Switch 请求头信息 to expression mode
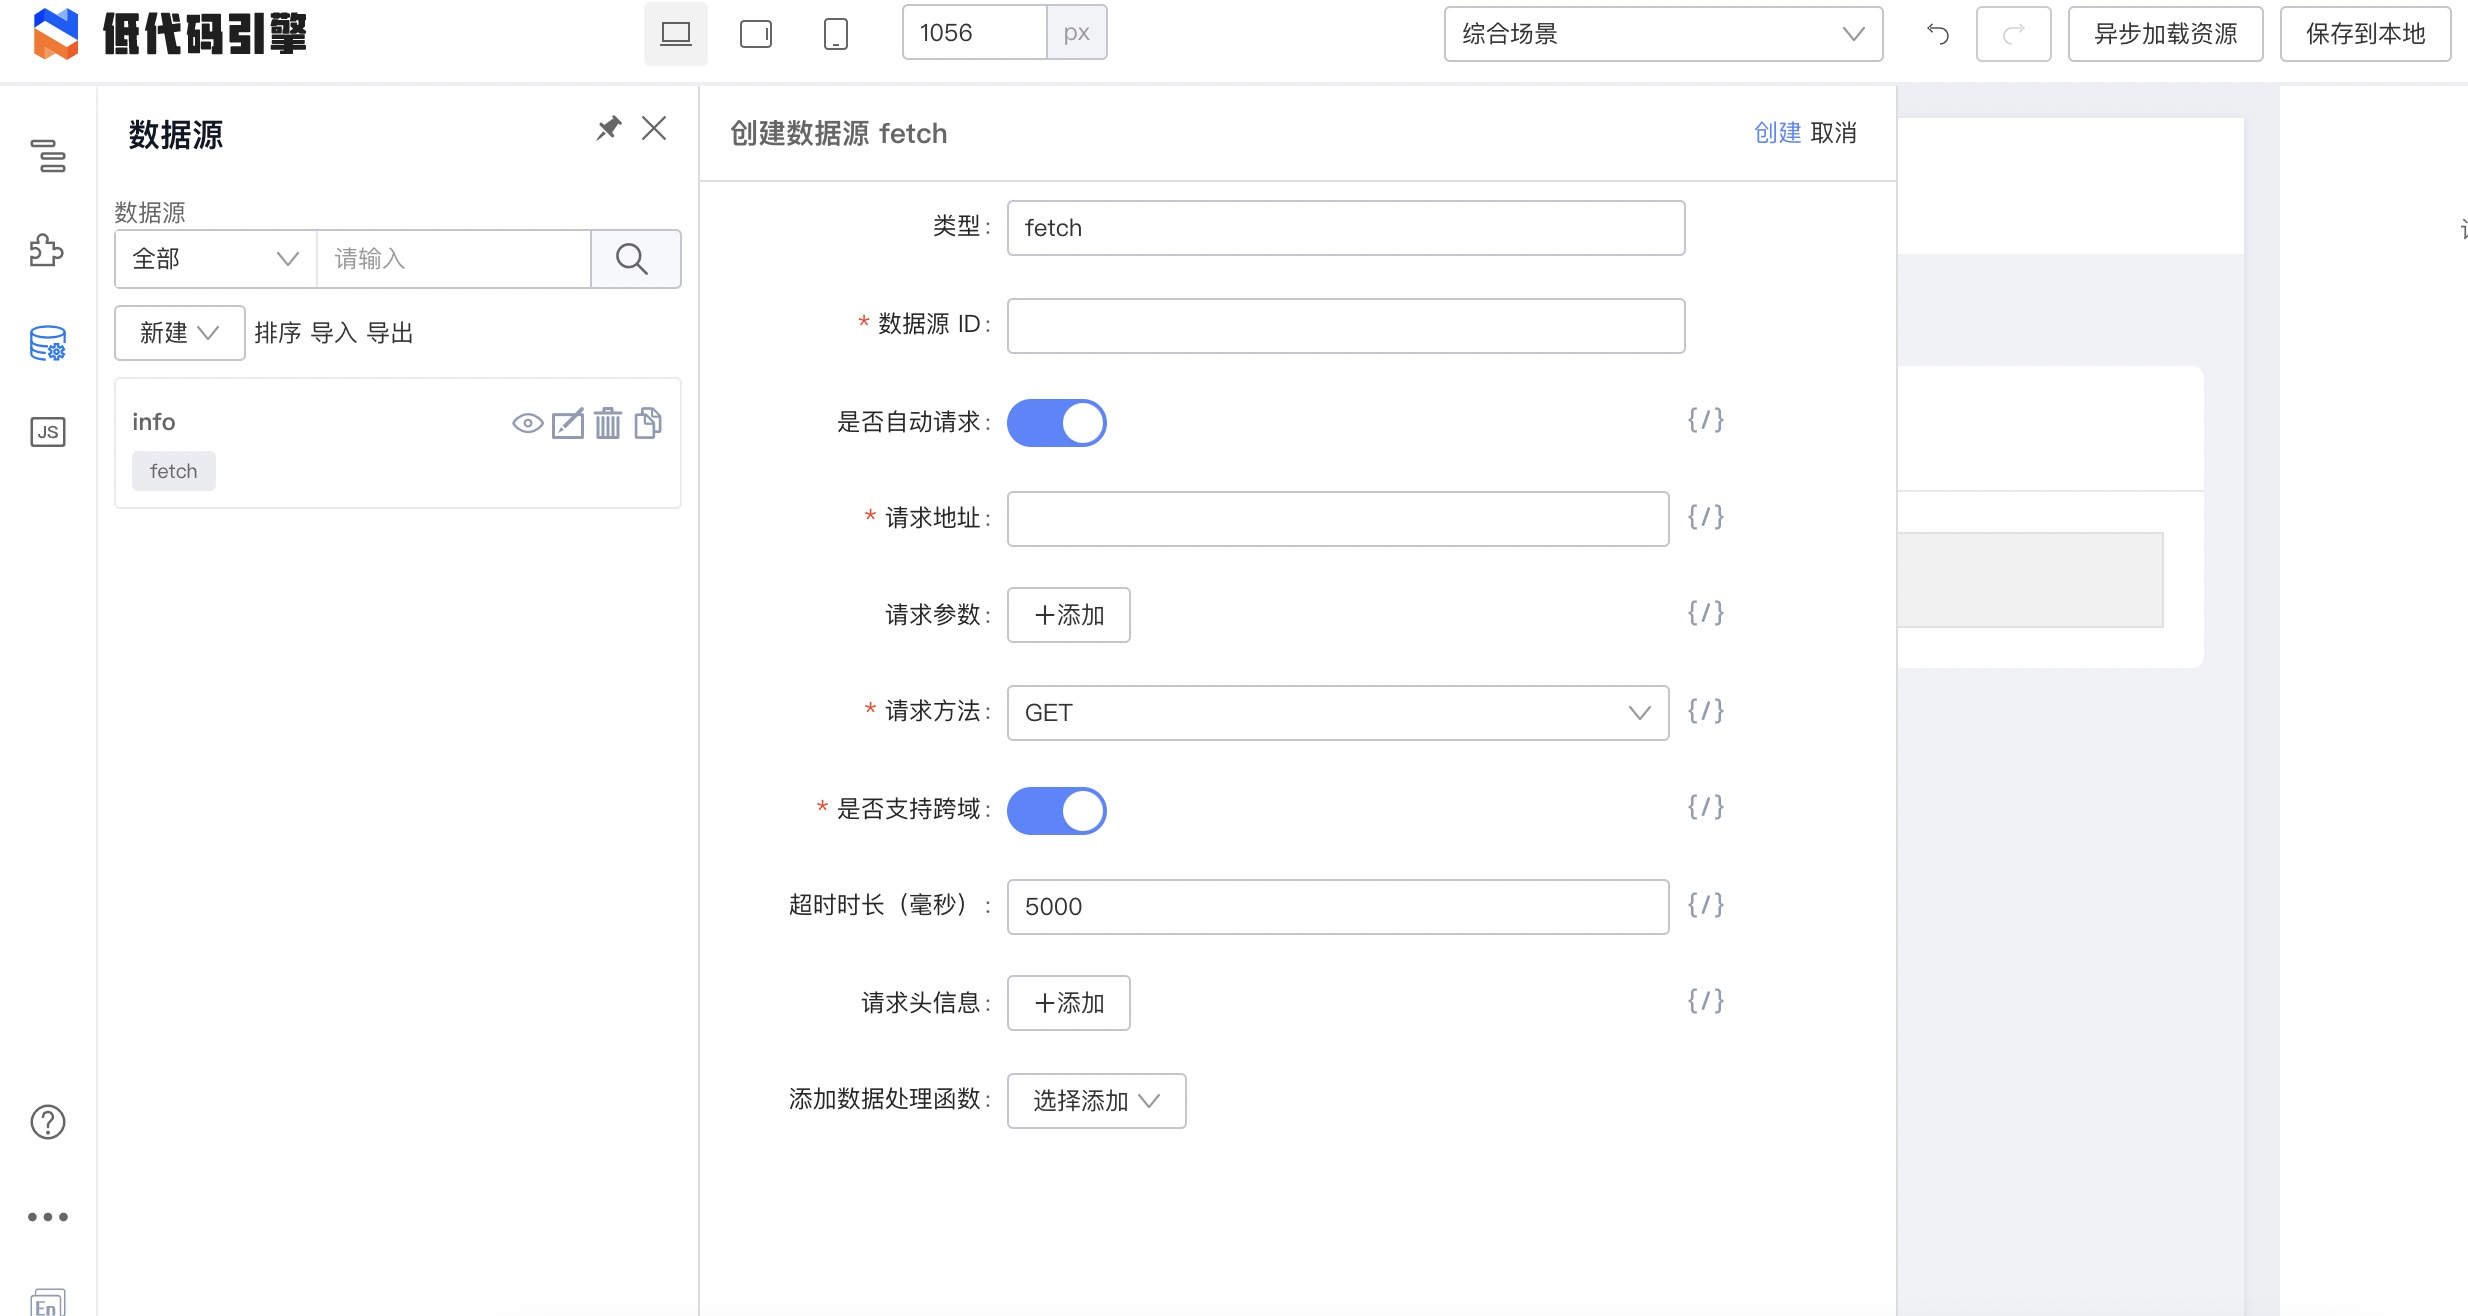2468x1316 pixels. pos(1706,1001)
